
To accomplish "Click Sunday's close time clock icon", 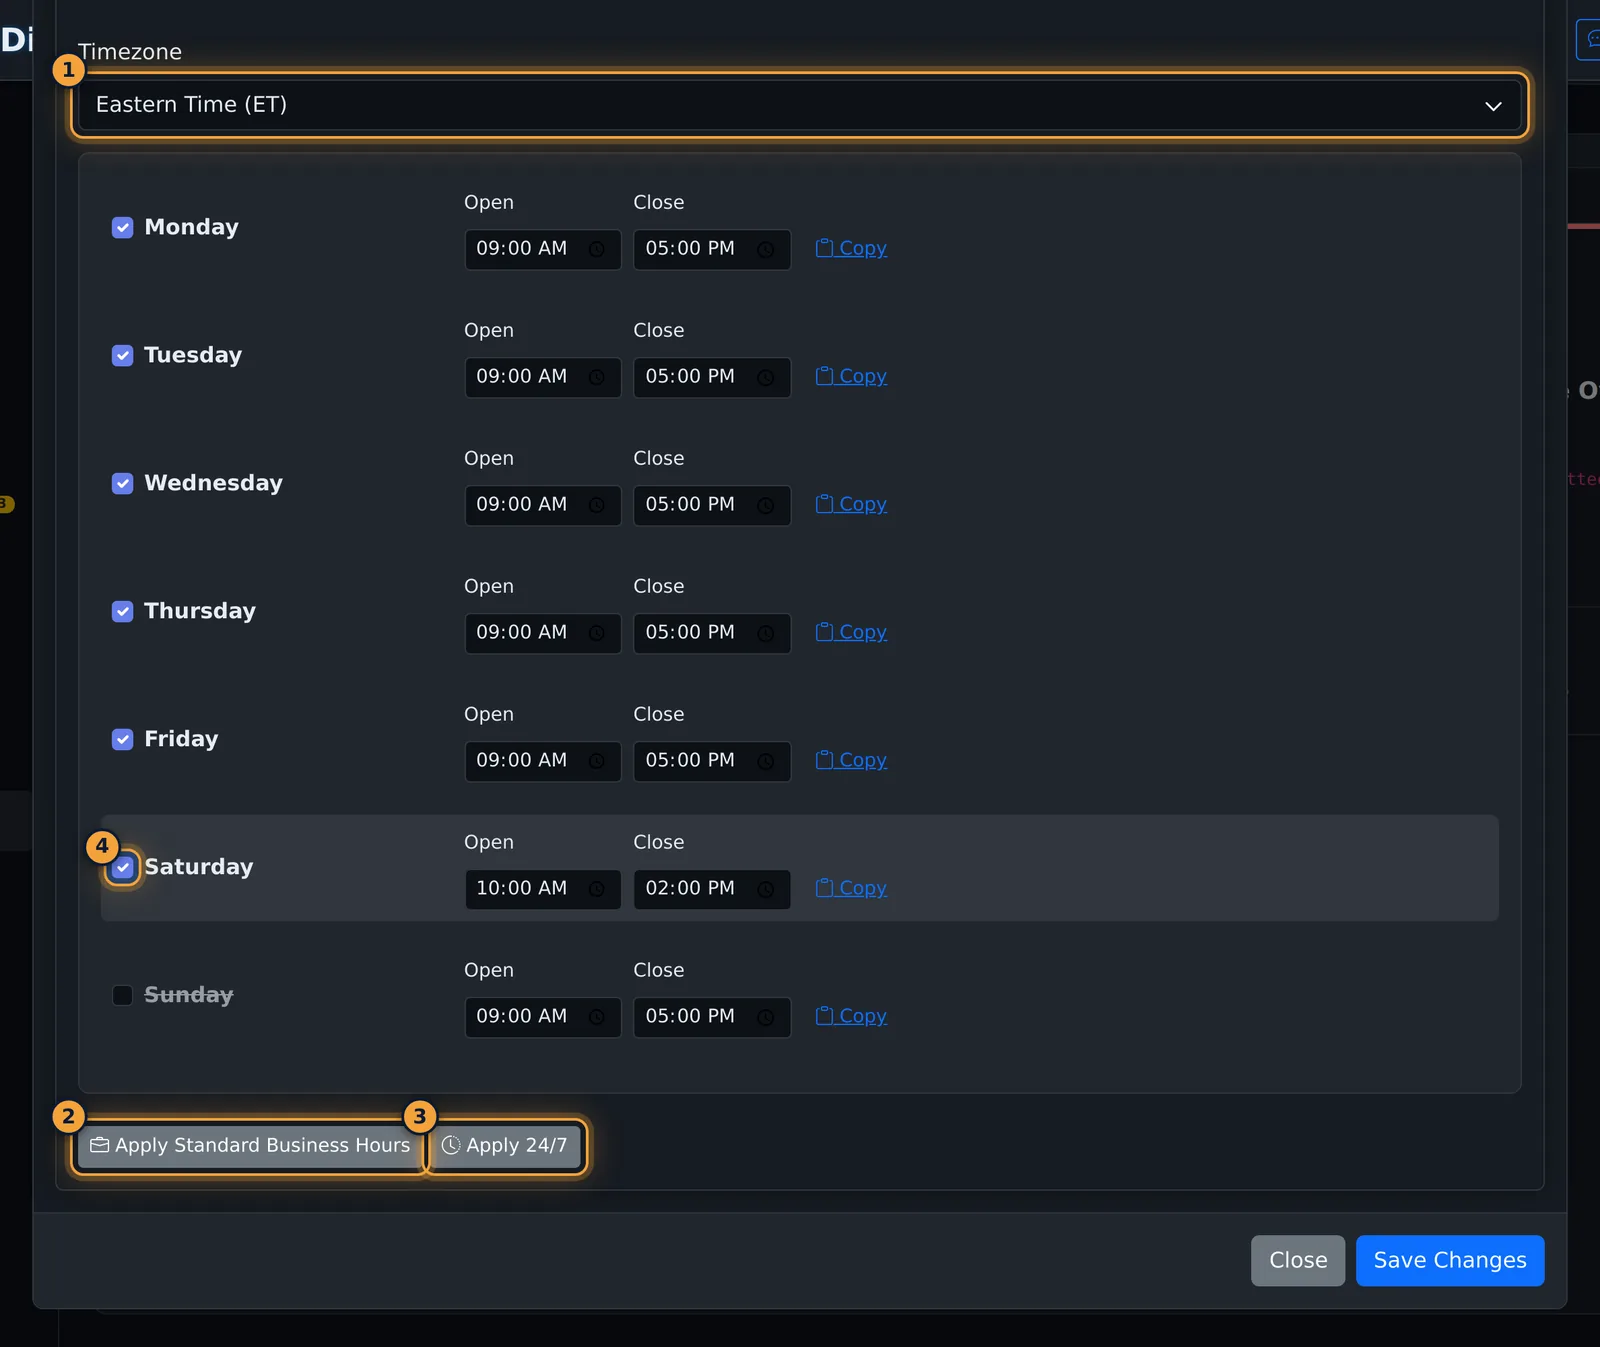I will 766,1017.
